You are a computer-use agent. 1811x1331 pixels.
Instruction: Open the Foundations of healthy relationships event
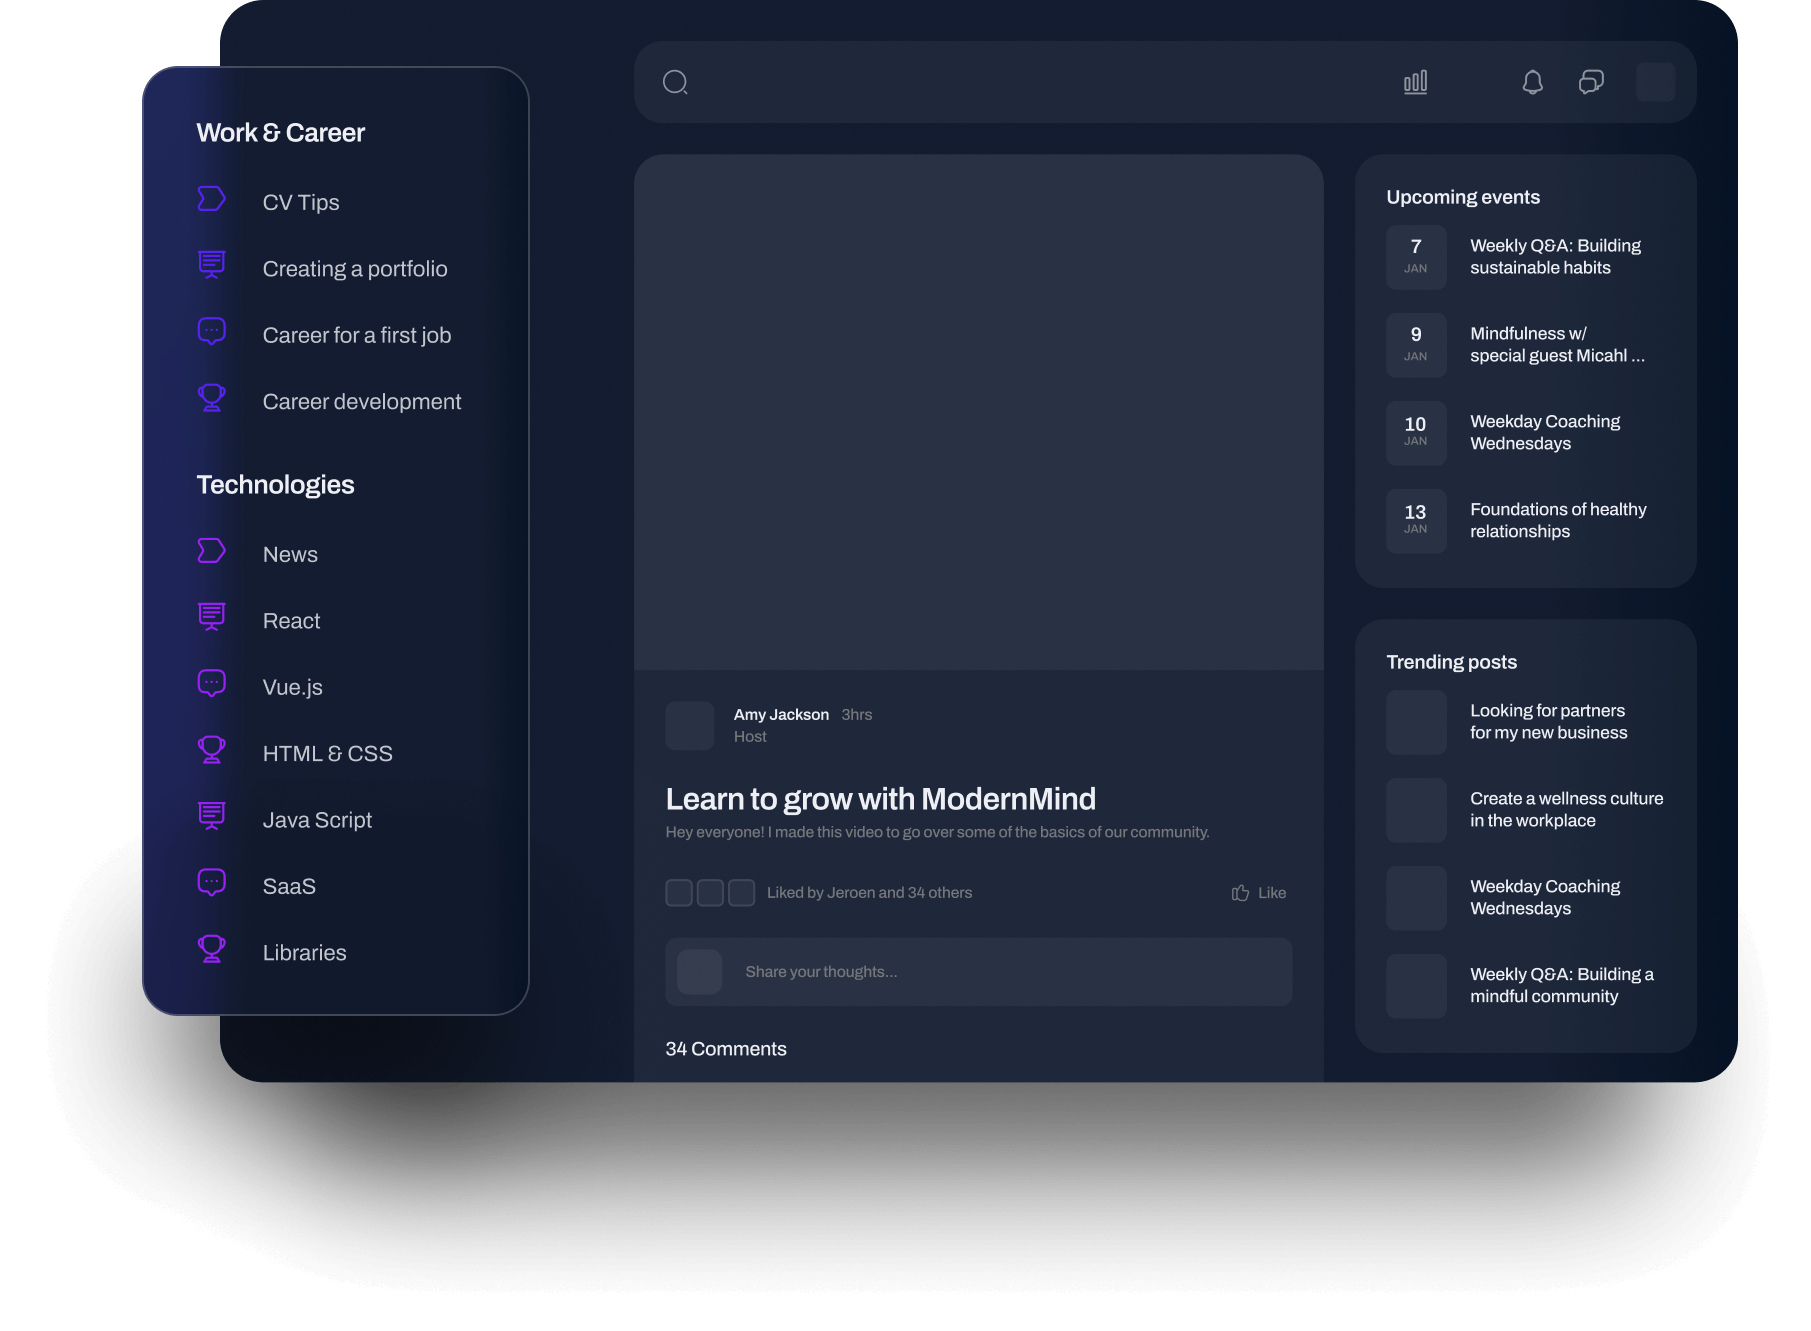pyautogui.click(x=1557, y=521)
